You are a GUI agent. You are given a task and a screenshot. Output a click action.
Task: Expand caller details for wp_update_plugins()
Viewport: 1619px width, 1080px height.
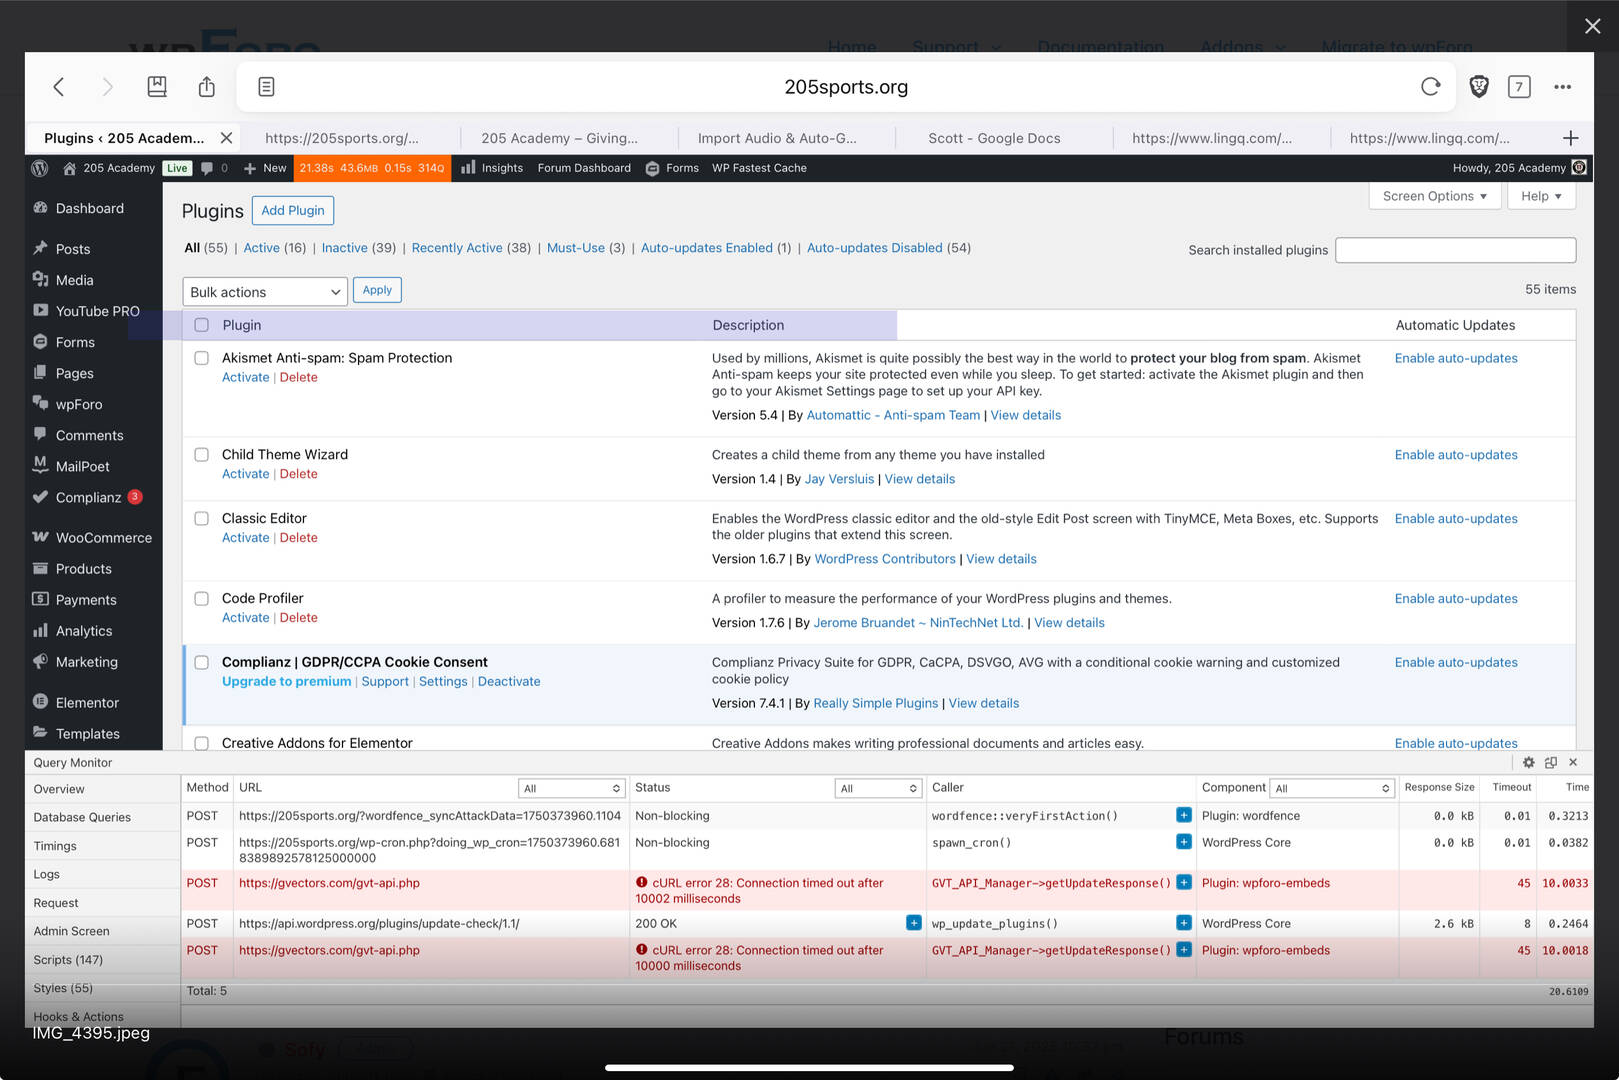tap(1184, 923)
